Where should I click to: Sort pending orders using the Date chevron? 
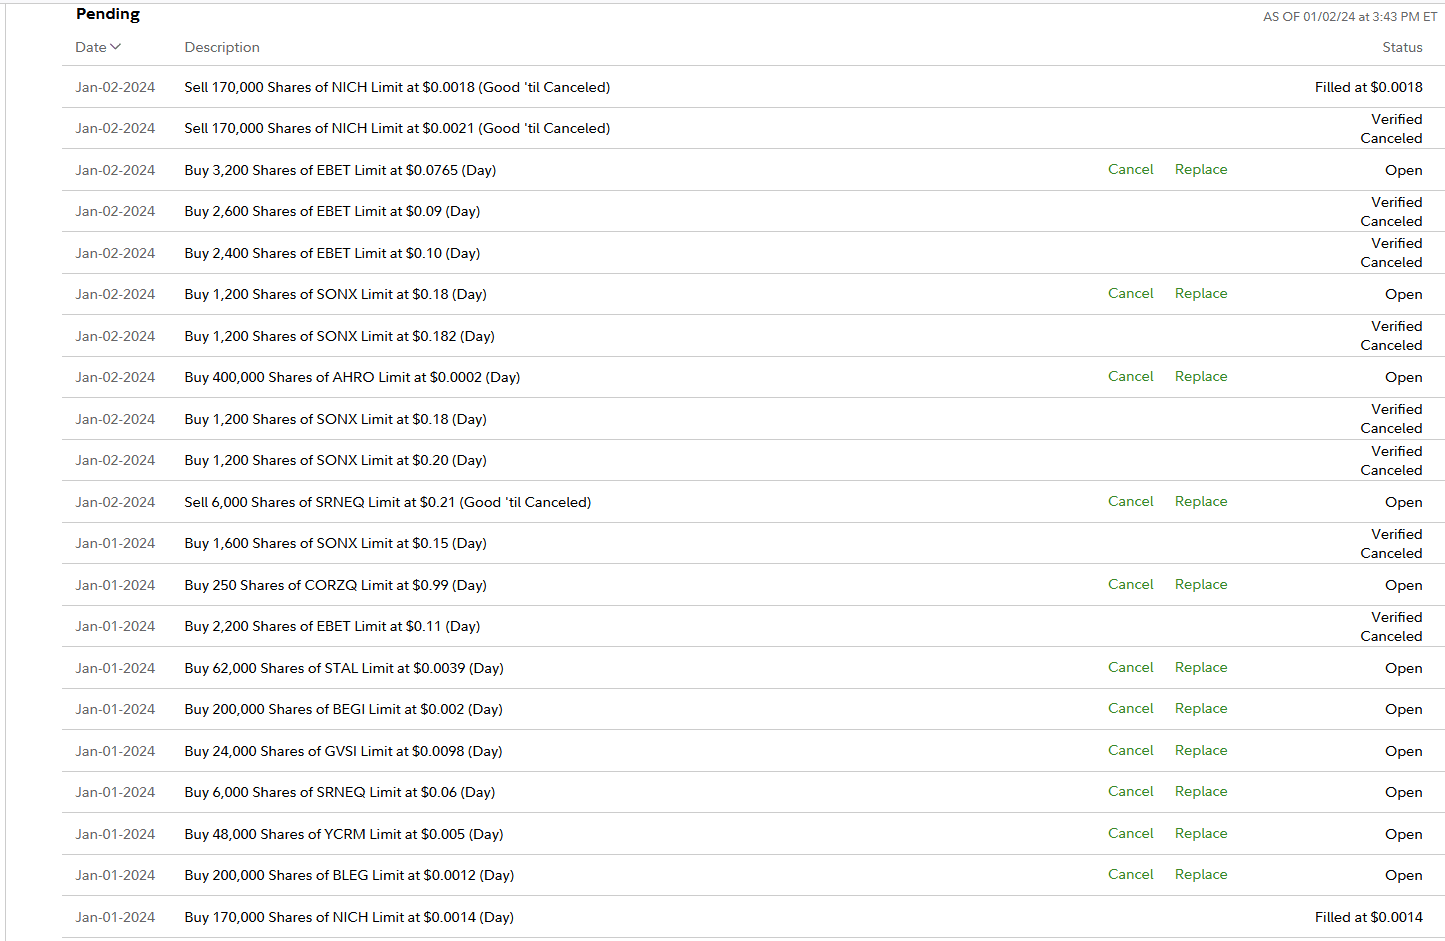click(x=115, y=47)
